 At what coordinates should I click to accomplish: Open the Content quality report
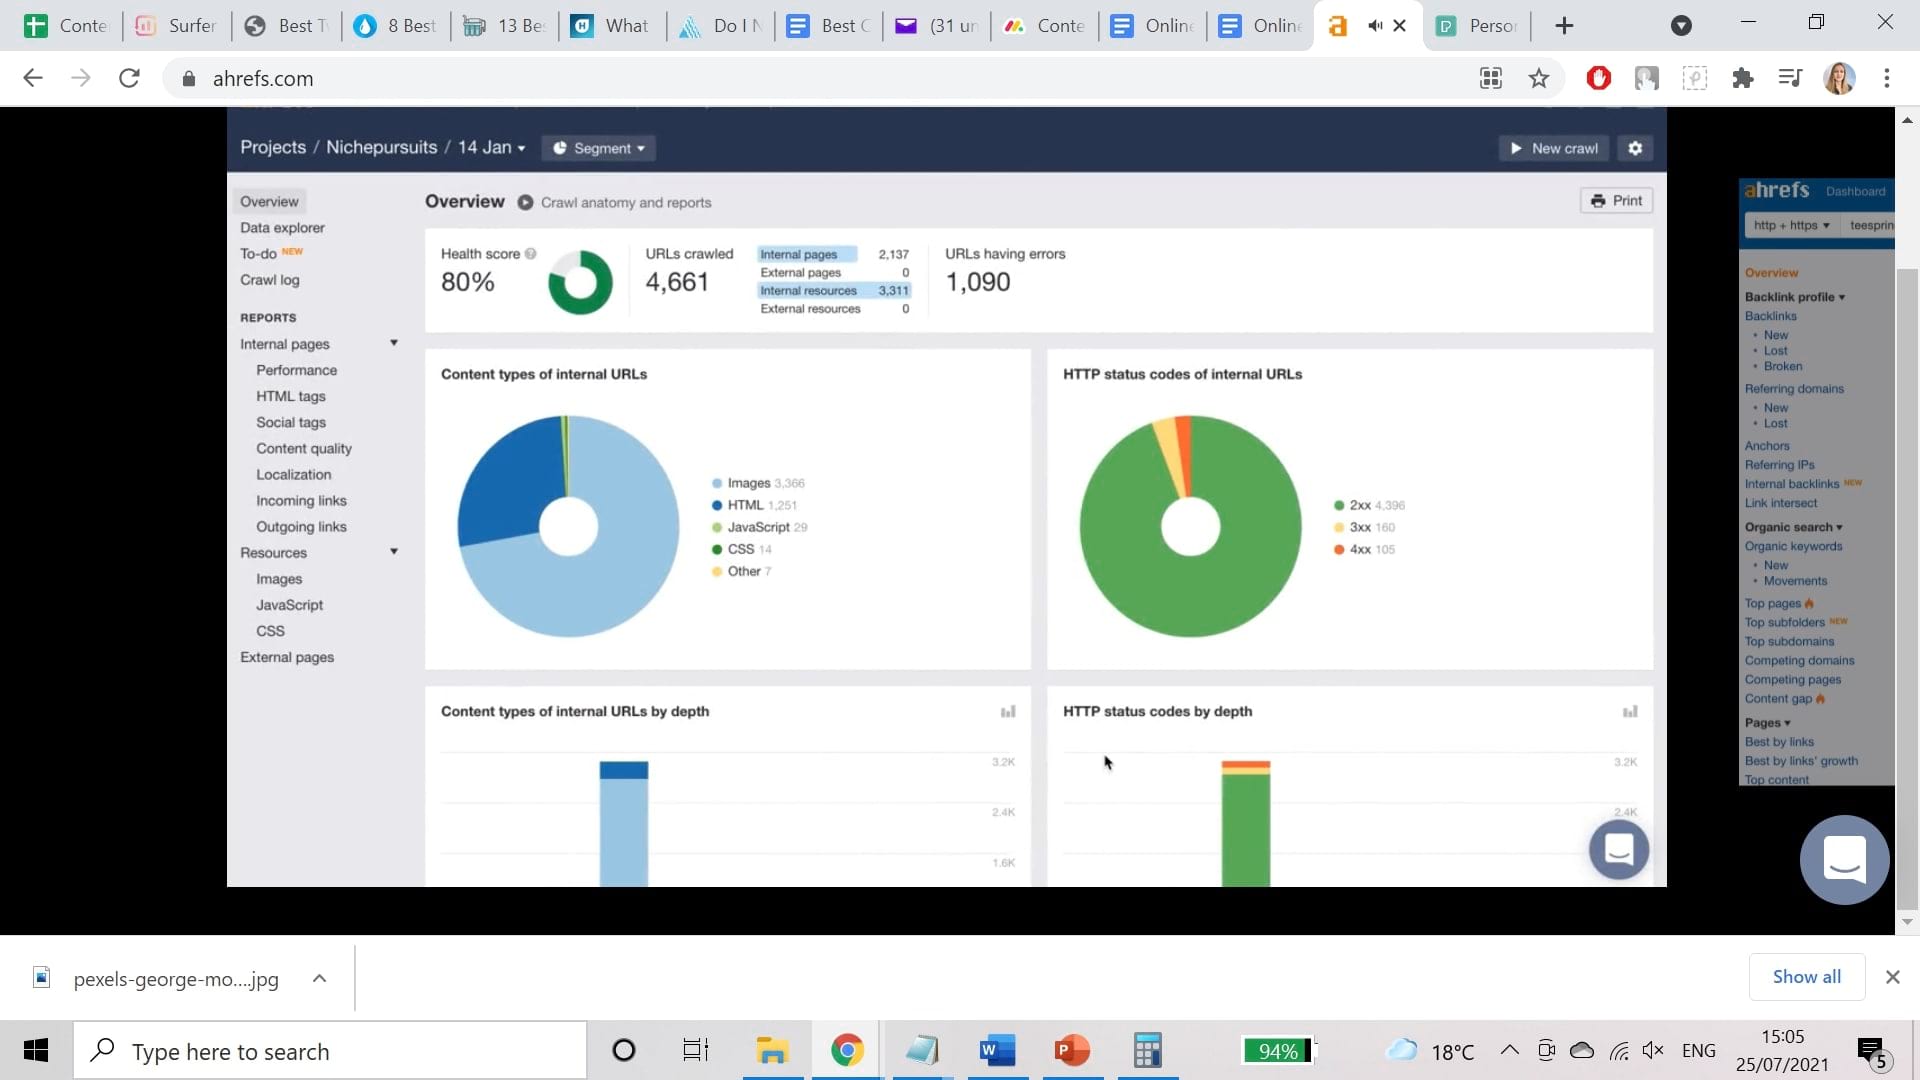pos(303,448)
